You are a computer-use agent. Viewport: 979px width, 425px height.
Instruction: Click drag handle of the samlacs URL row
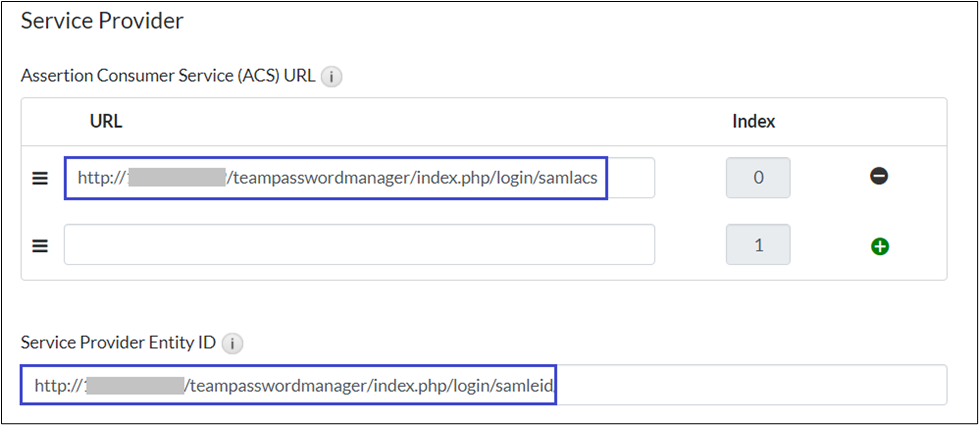41,178
